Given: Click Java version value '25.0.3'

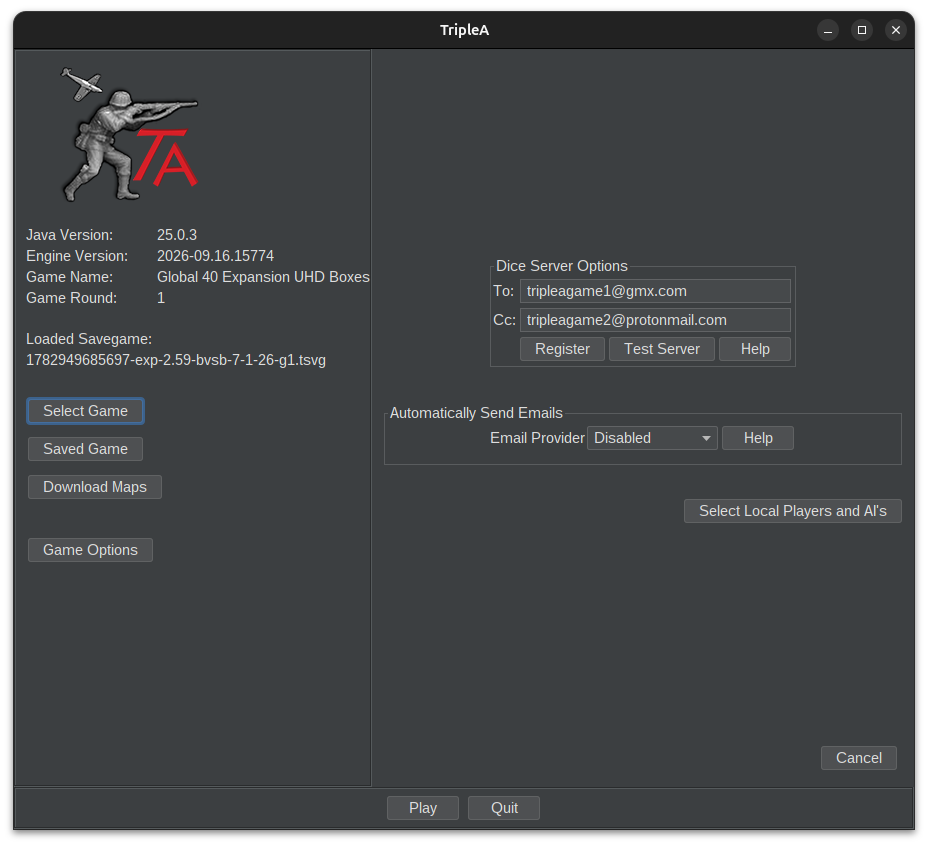Looking at the screenshot, I should 177,235.
